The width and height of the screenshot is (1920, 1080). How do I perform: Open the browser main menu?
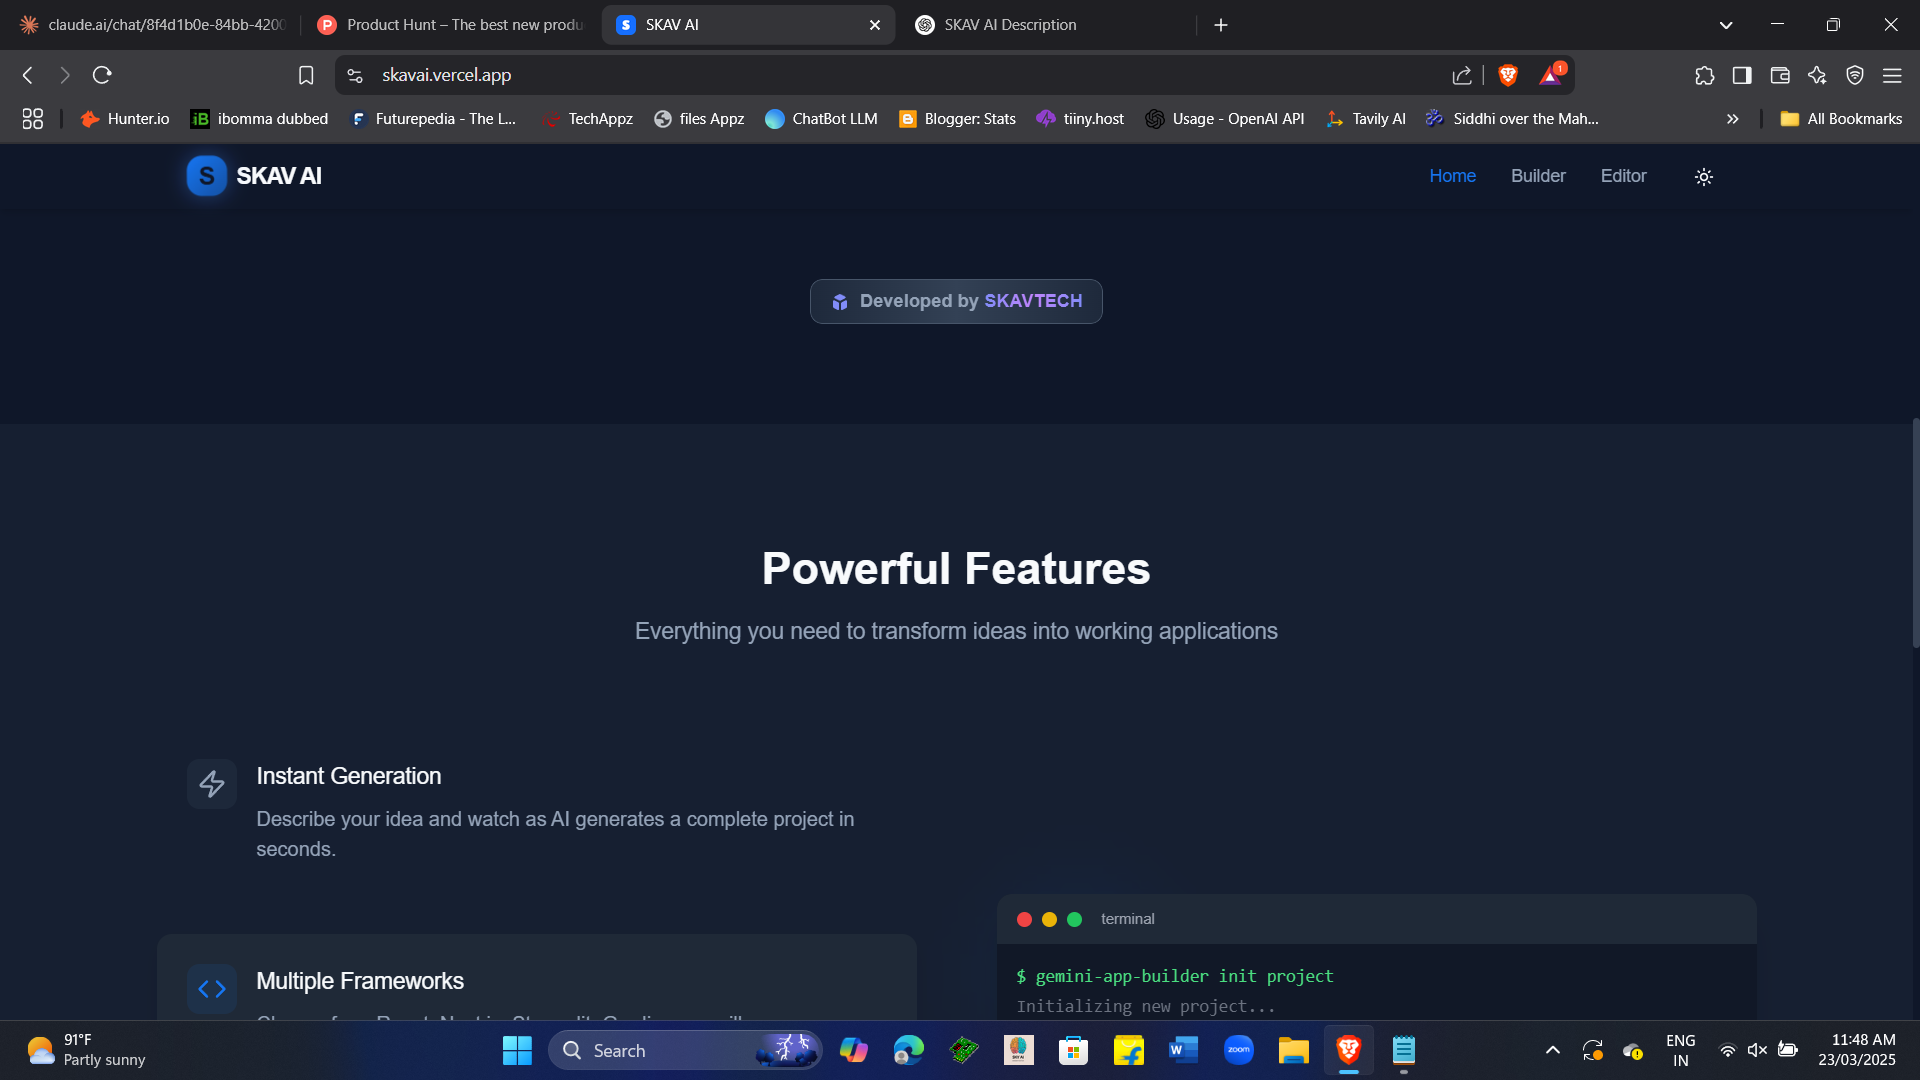(x=1892, y=75)
